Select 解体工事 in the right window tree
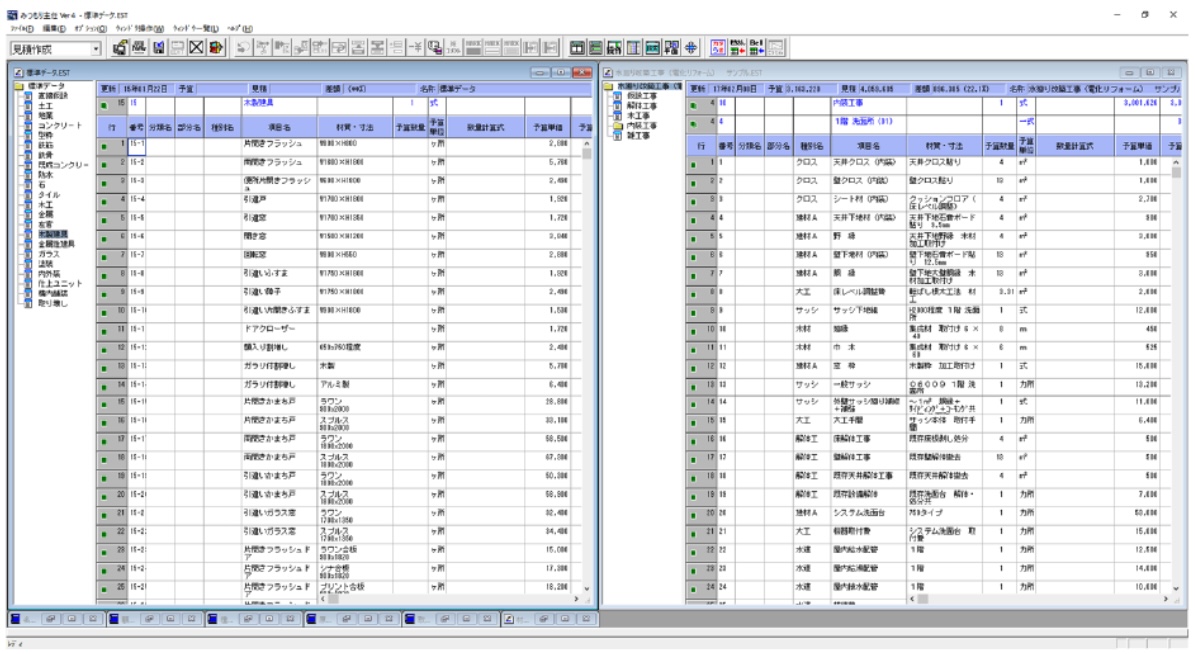 coord(642,107)
